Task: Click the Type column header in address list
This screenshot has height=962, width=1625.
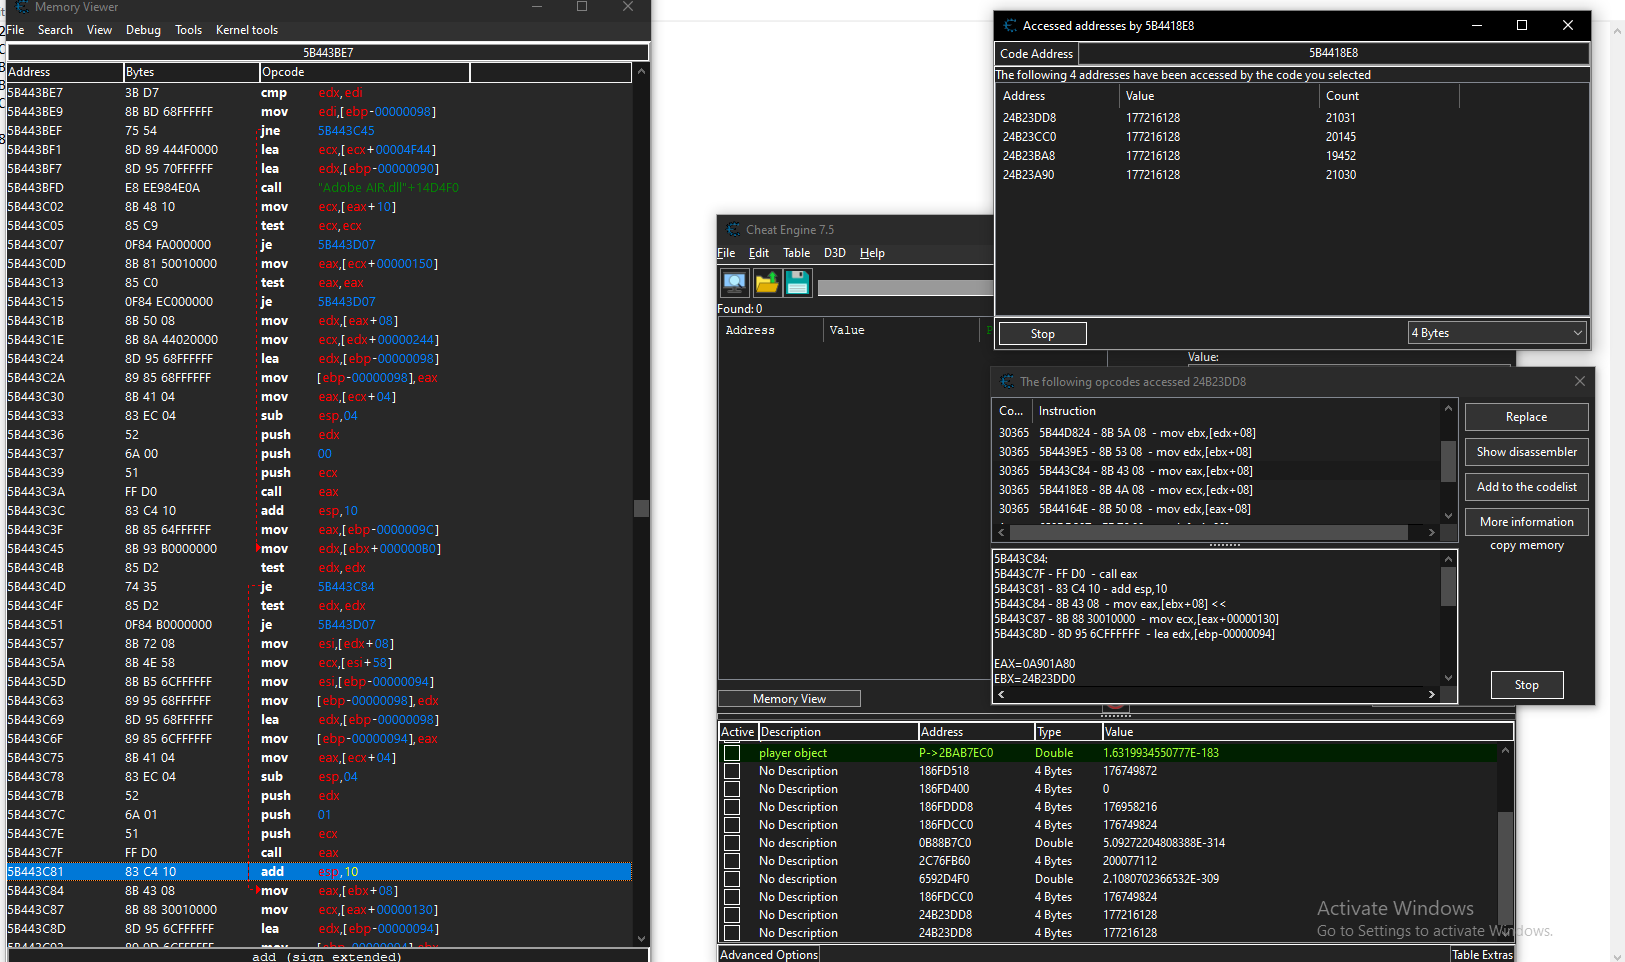Action: pos(1067,732)
